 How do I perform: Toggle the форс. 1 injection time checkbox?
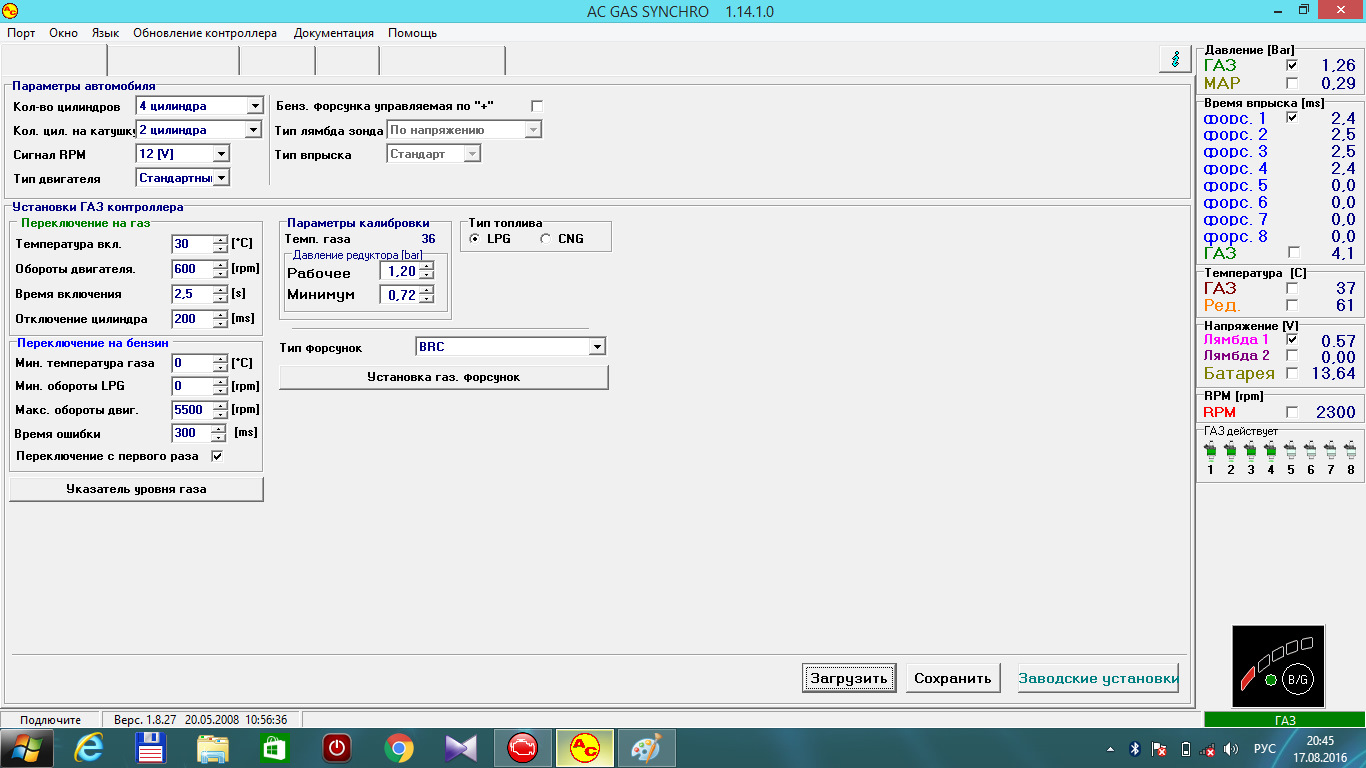(x=1292, y=118)
